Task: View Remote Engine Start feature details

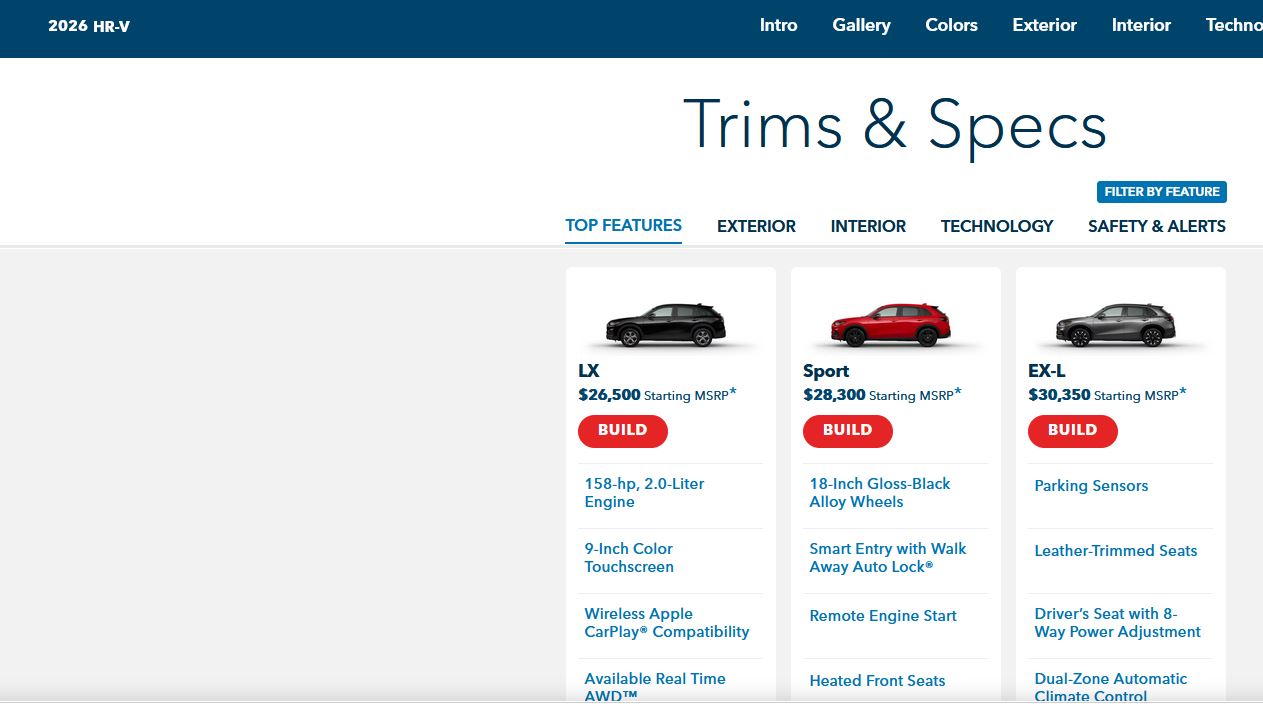Action: (x=883, y=616)
